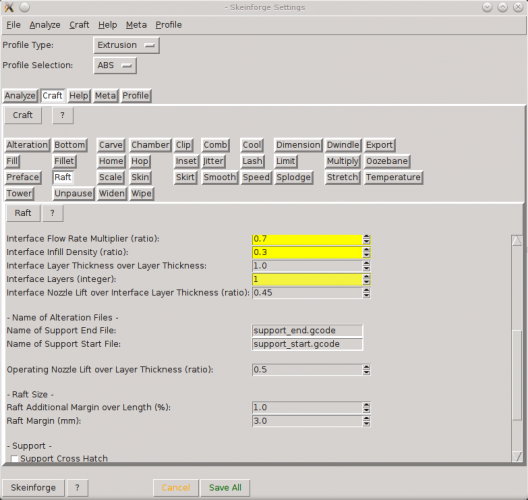Click the Save All button
The width and height of the screenshot is (528, 500).
225,488
